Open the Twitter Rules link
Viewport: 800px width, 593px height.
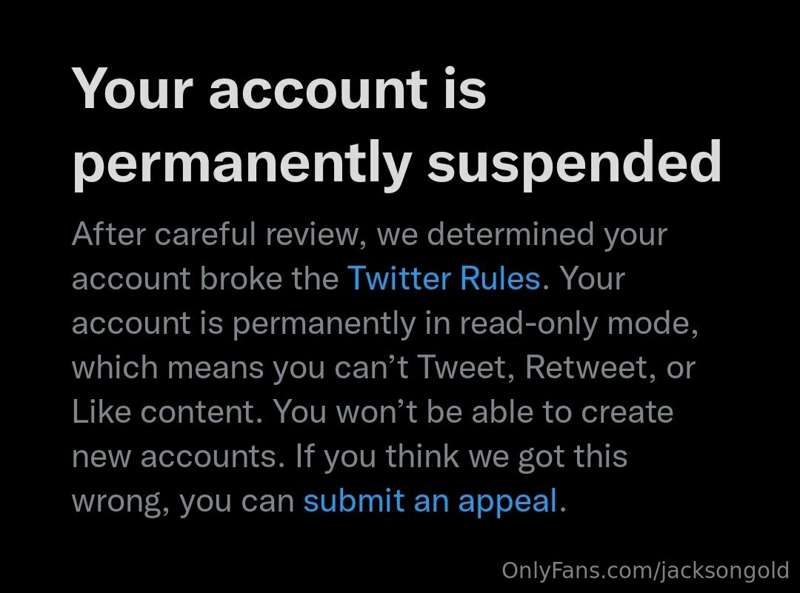[444, 279]
